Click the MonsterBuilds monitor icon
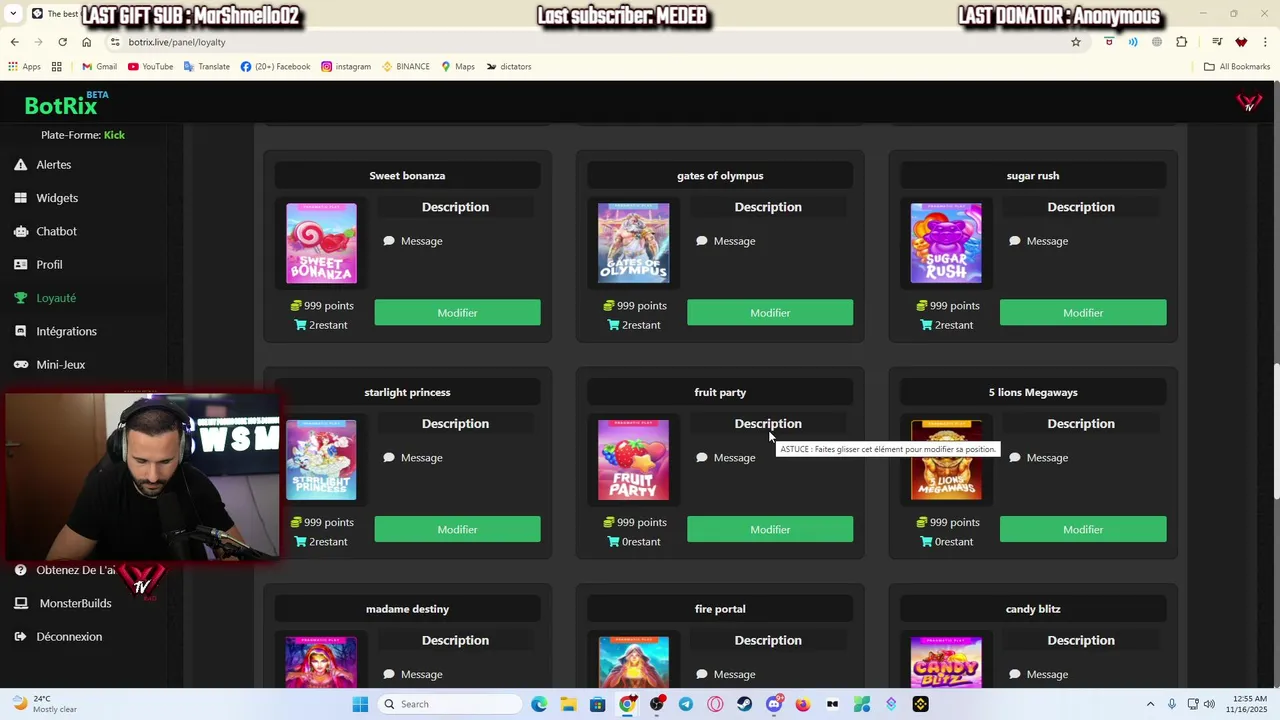The image size is (1280, 720). [20, 603]
